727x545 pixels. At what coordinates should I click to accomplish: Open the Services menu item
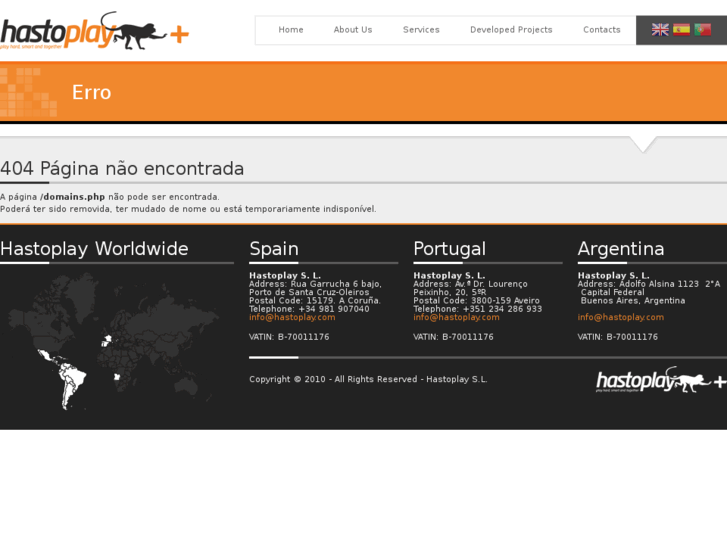(421, 30)
